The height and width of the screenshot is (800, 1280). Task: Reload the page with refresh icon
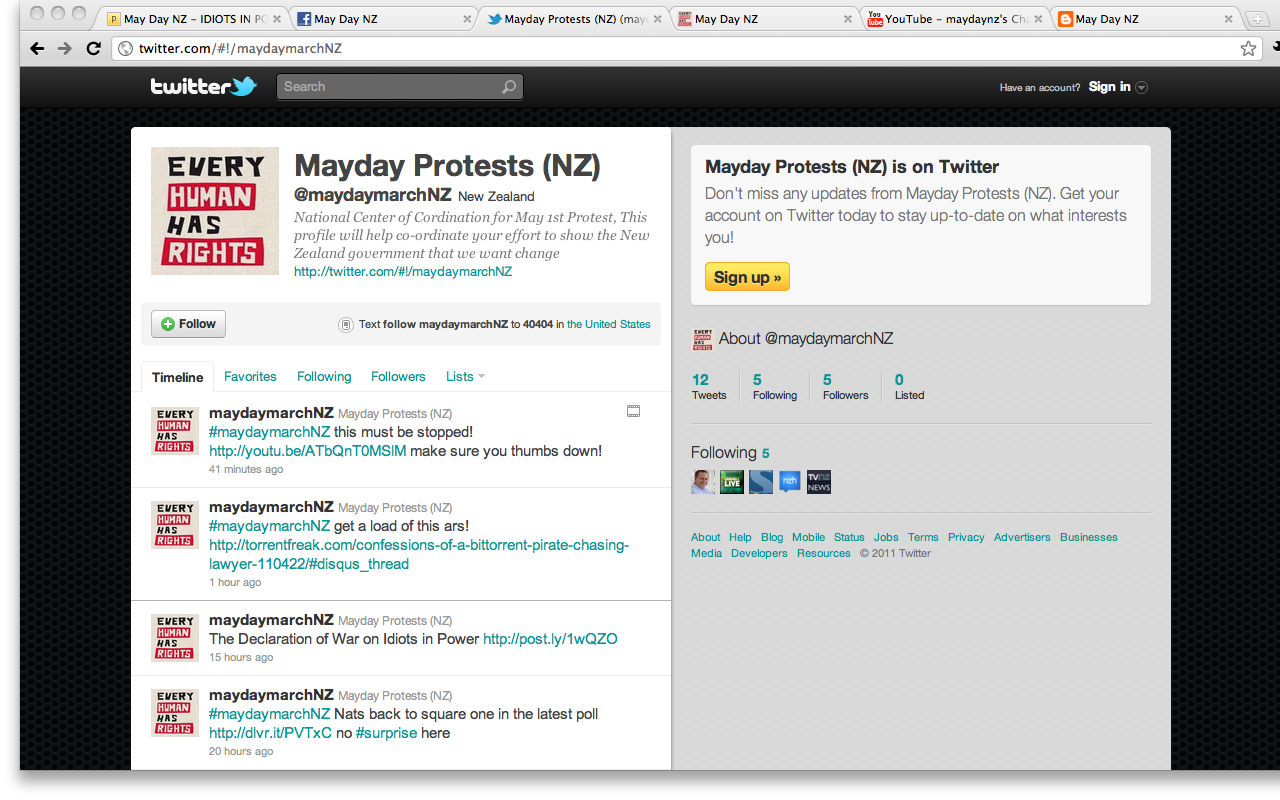(x=94, y=48)
